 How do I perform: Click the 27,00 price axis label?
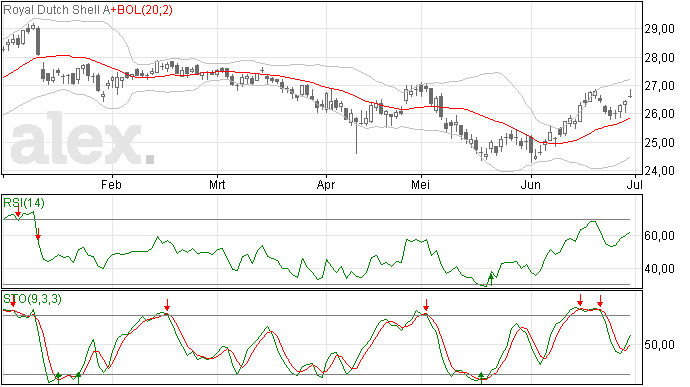[659, 86]
